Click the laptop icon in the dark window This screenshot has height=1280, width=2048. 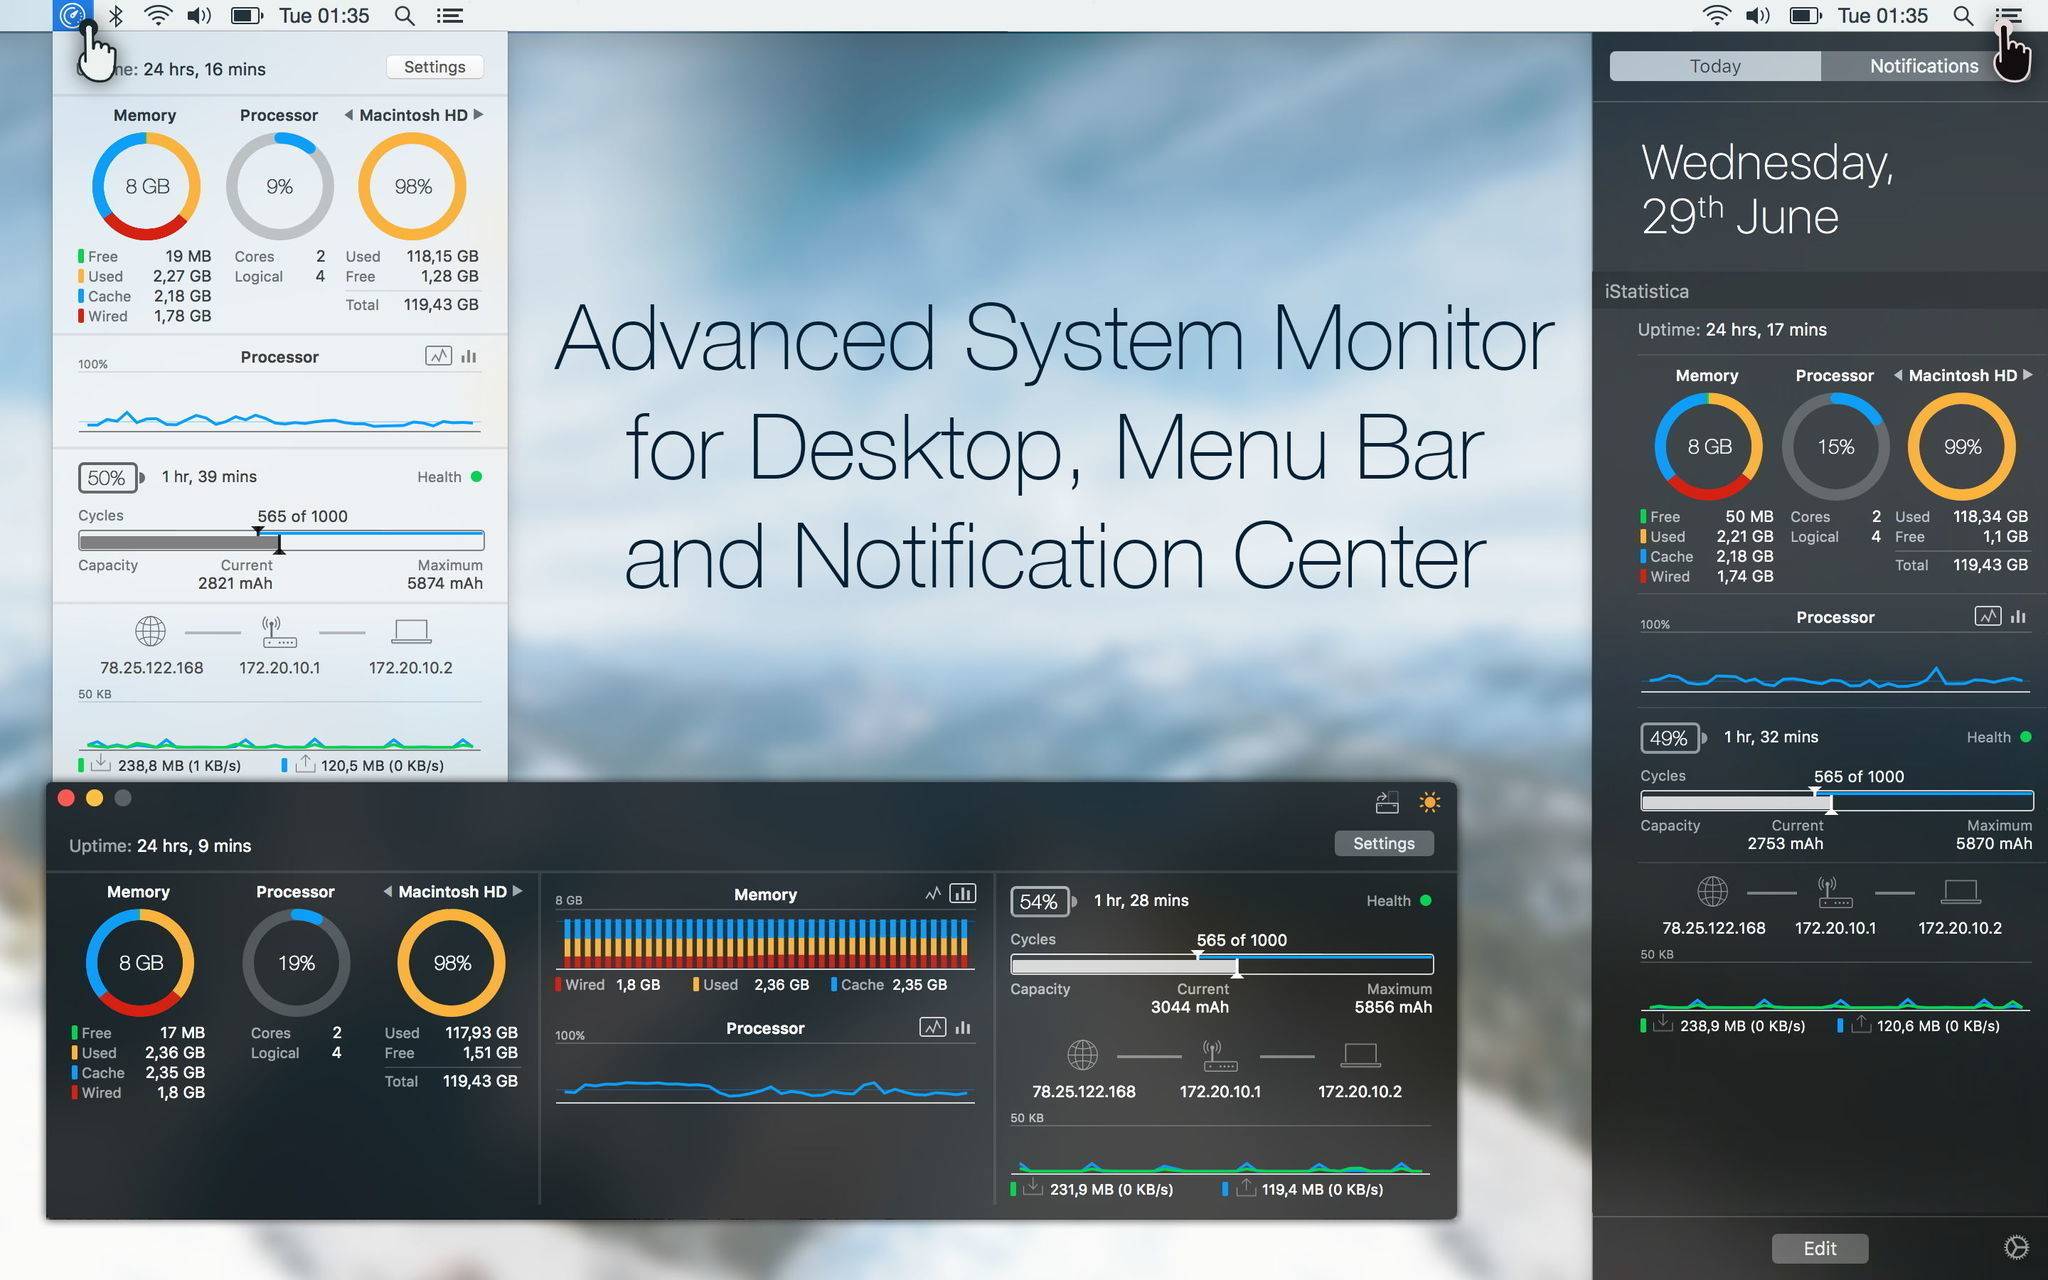[x=1360, y=1055]
